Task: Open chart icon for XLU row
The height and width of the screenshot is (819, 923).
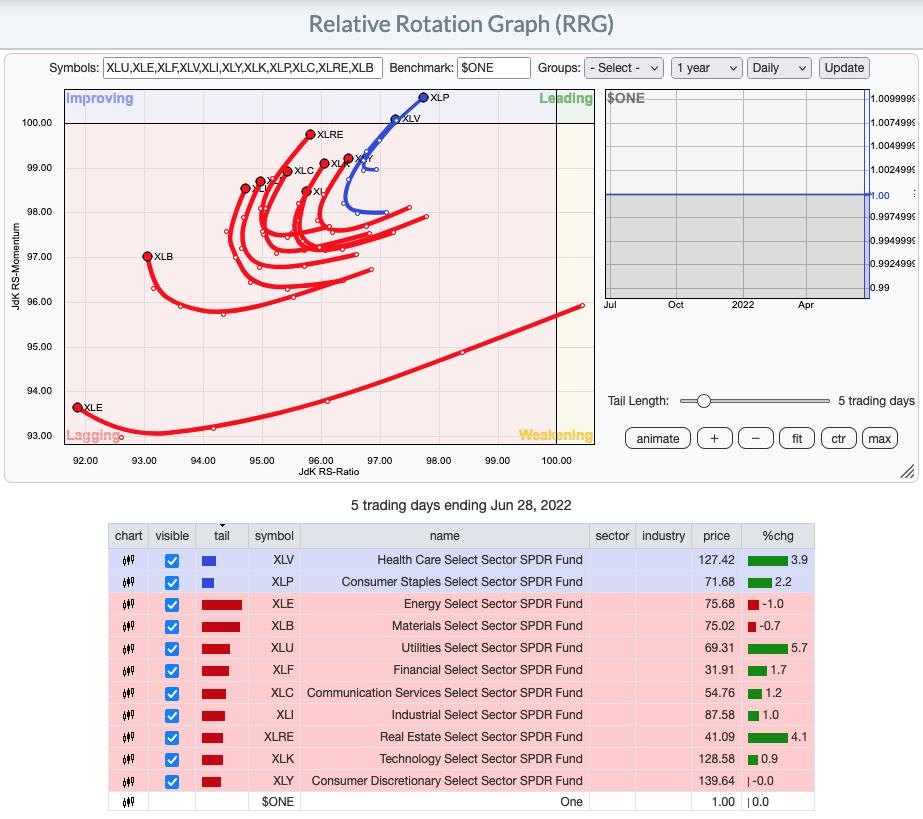Action: [128, 648]
